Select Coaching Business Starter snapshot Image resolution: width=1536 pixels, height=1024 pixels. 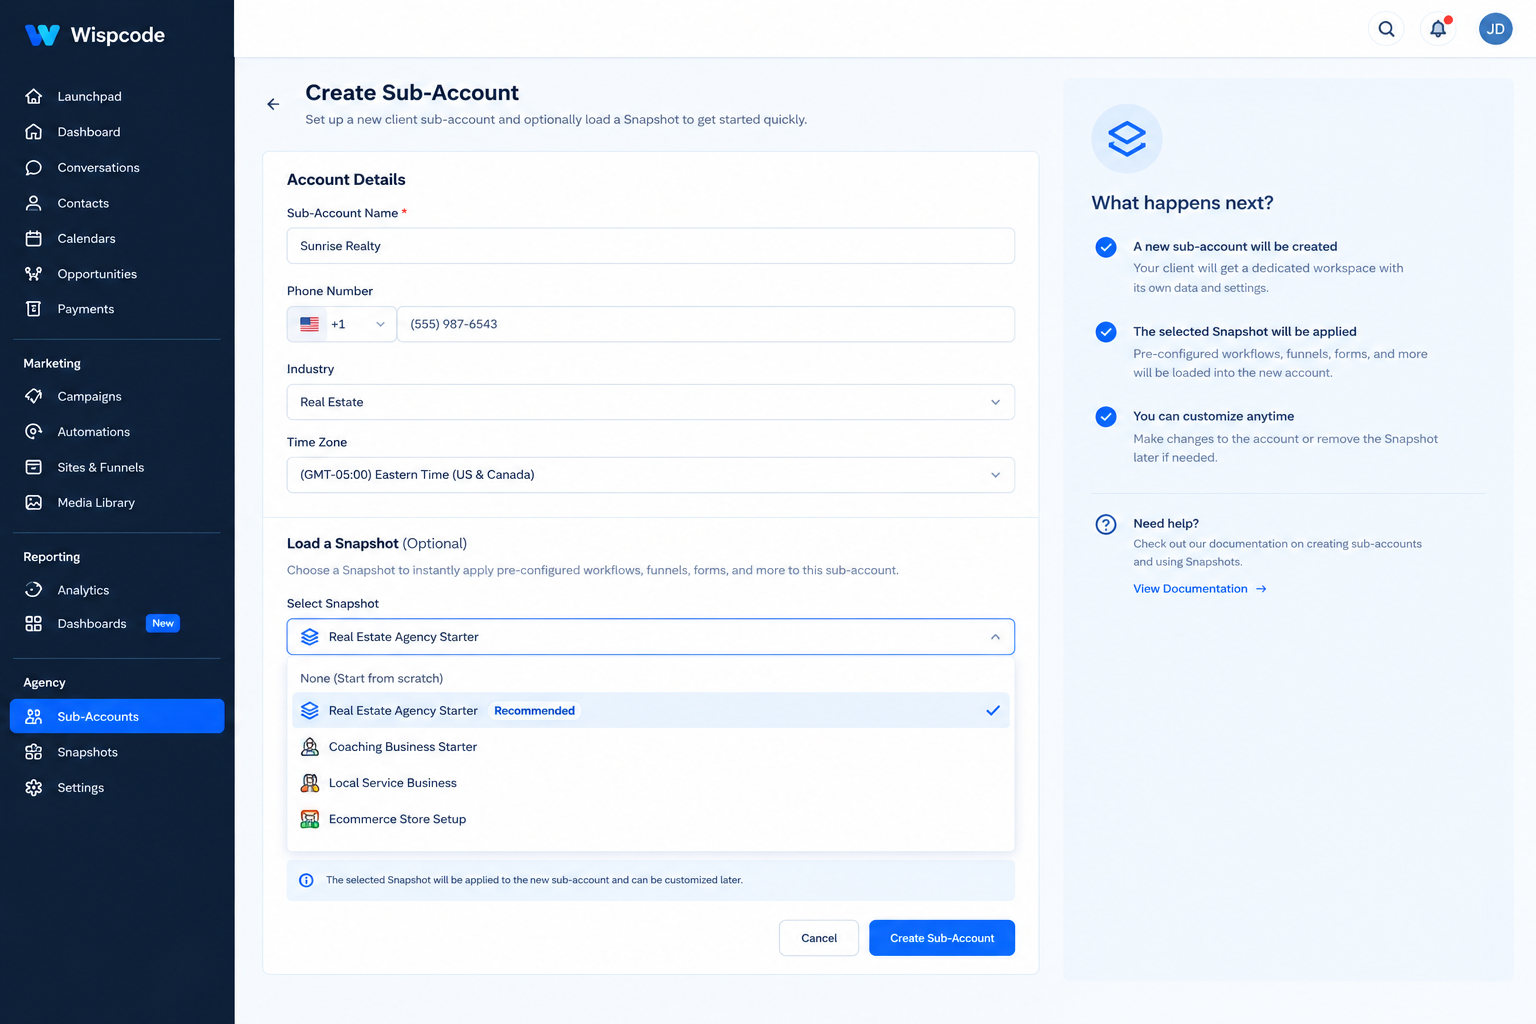click(651, 747)
